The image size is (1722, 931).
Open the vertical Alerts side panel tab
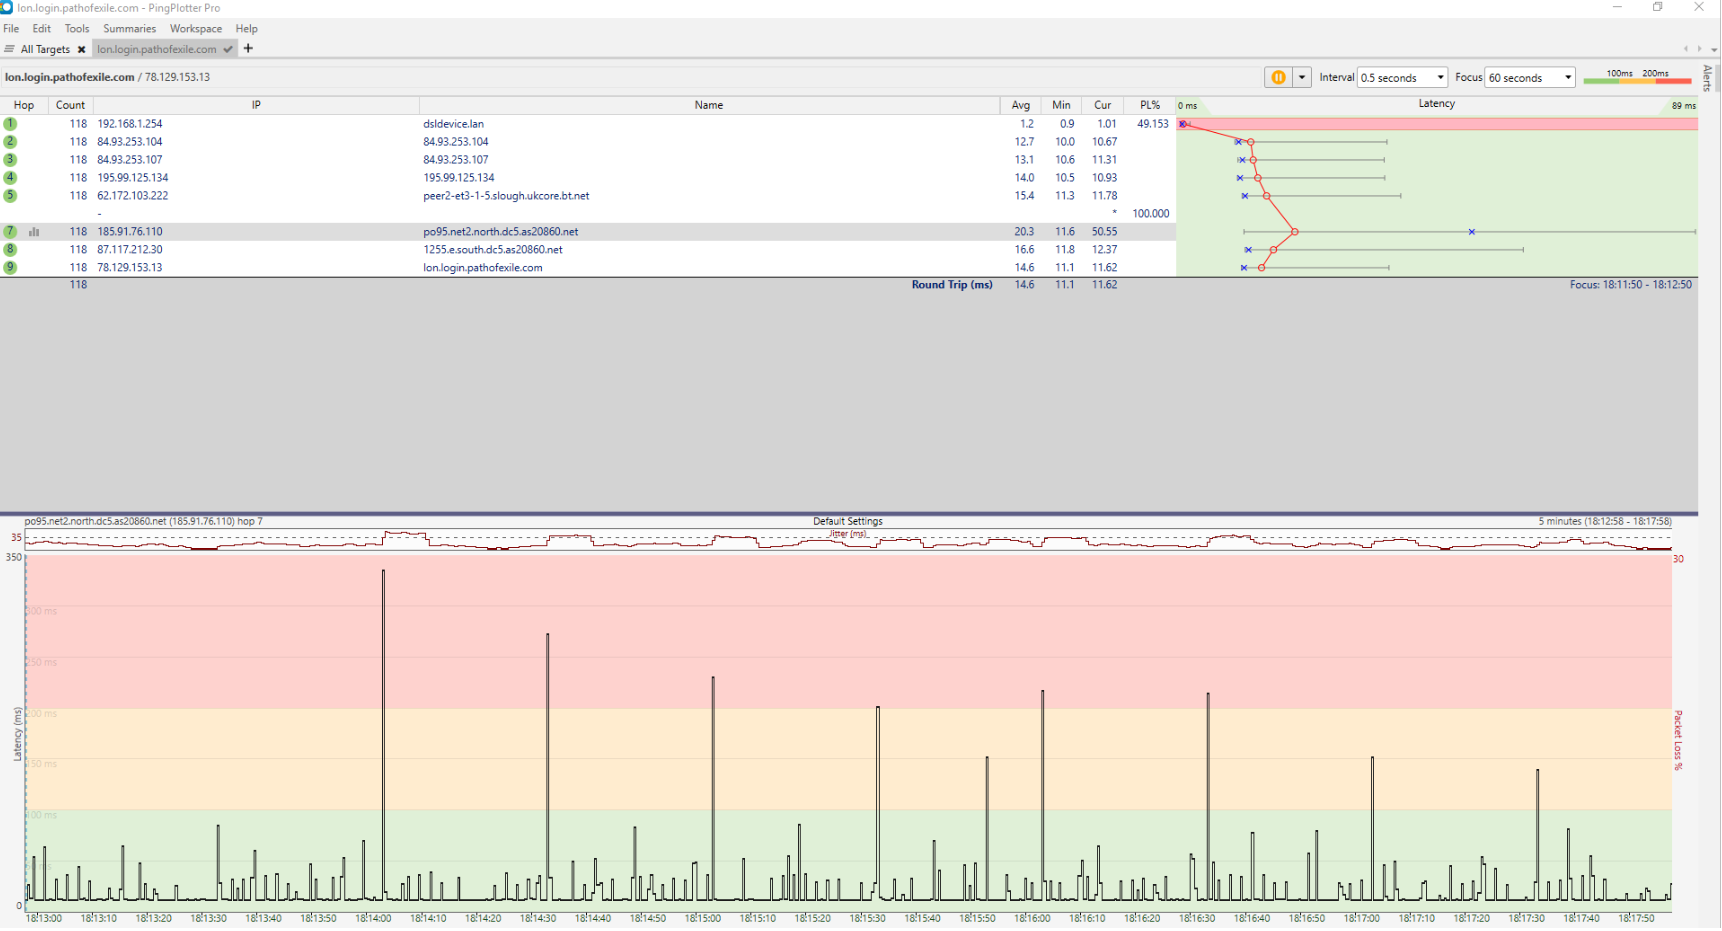click(1707, 78)
